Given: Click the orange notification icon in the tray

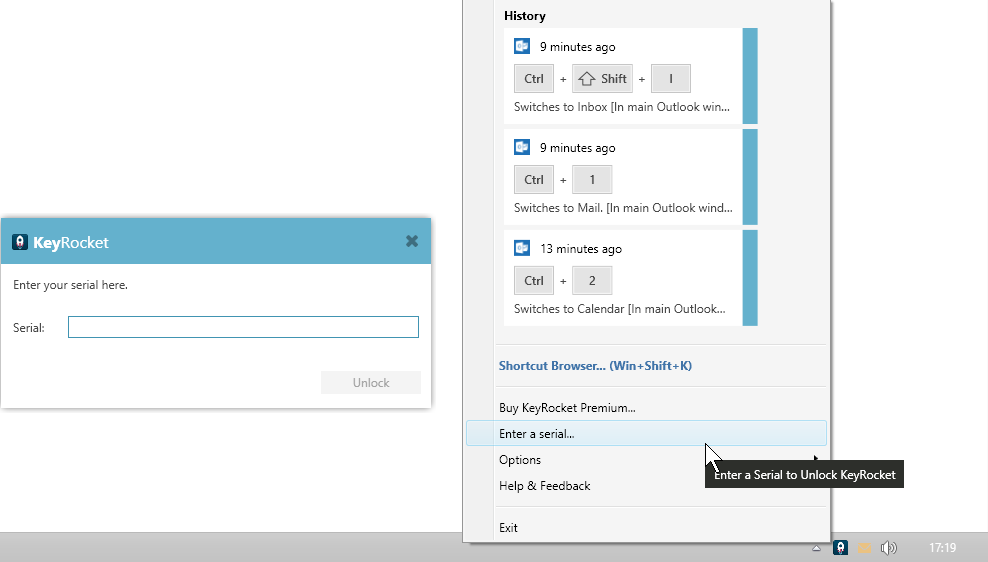Looking at the screenshot, I should coord(864,548).
